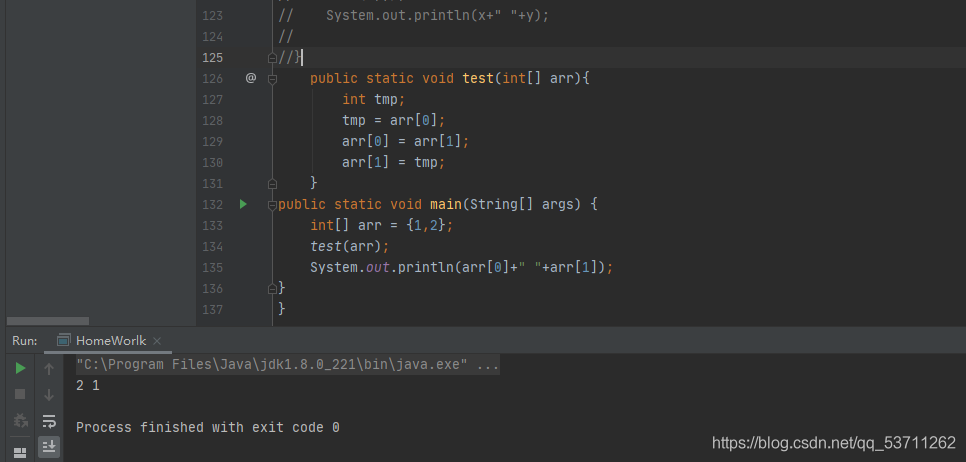The height and width of the screenshot is (462, 966).
Task: Click line number 135 in gutter
Action: click(x=213, y=267)
